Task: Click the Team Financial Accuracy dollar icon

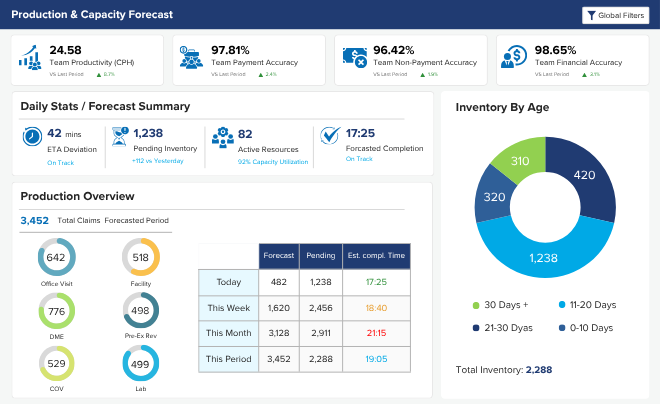Action: pyautogui.click(x=514, y=57)
